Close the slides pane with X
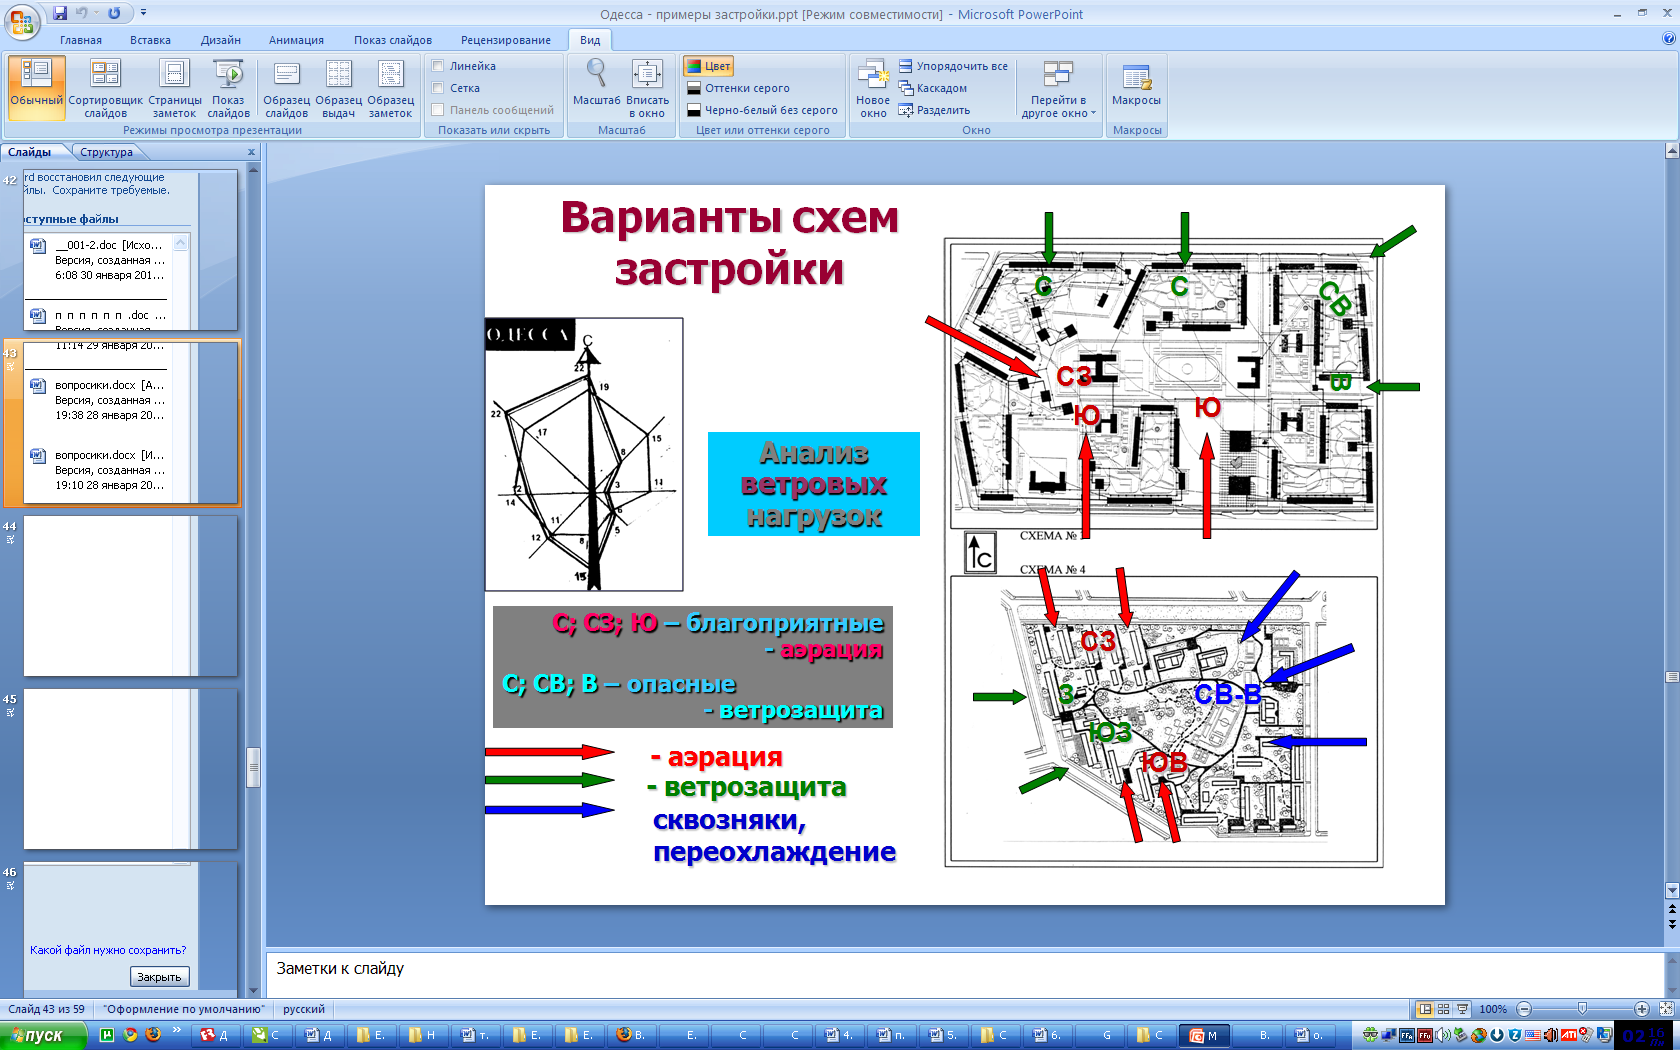Screen dimensions: 1680x1050 click(251, 152)
